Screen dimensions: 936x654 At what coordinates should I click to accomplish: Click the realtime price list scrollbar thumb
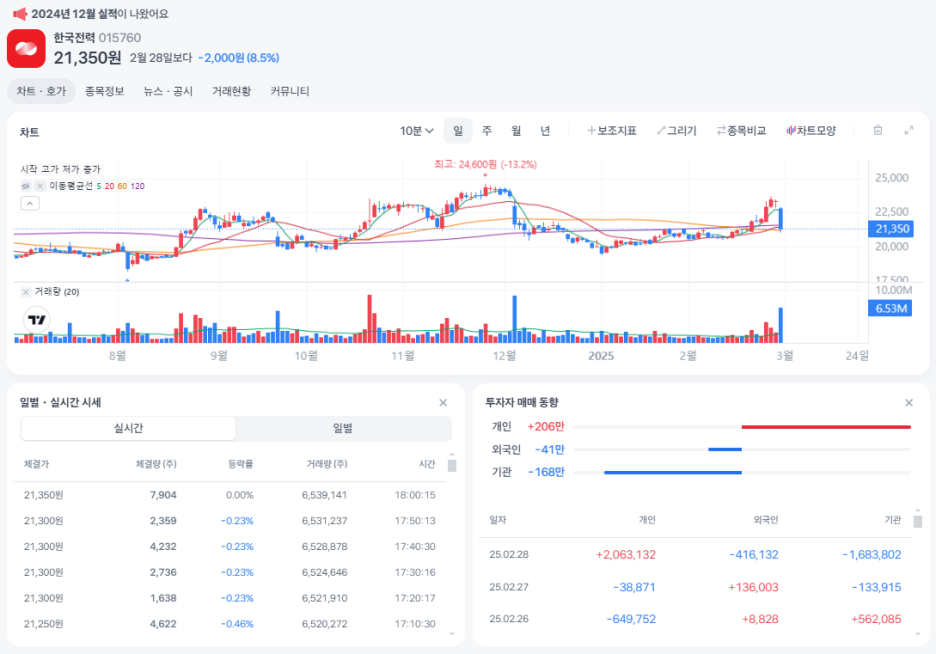point(452,465)
